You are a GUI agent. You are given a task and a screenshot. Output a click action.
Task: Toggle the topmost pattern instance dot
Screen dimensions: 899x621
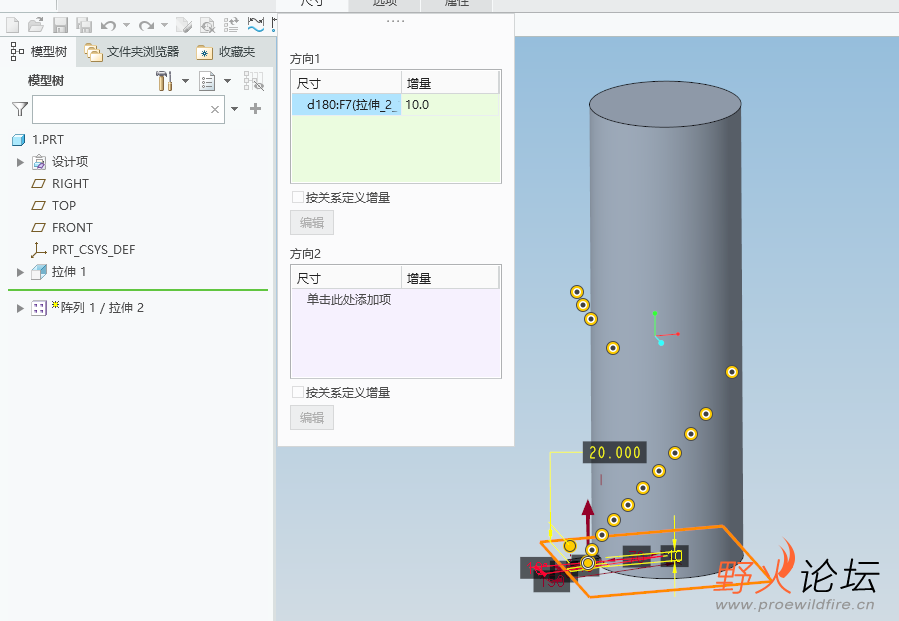(x=577, y=292)
